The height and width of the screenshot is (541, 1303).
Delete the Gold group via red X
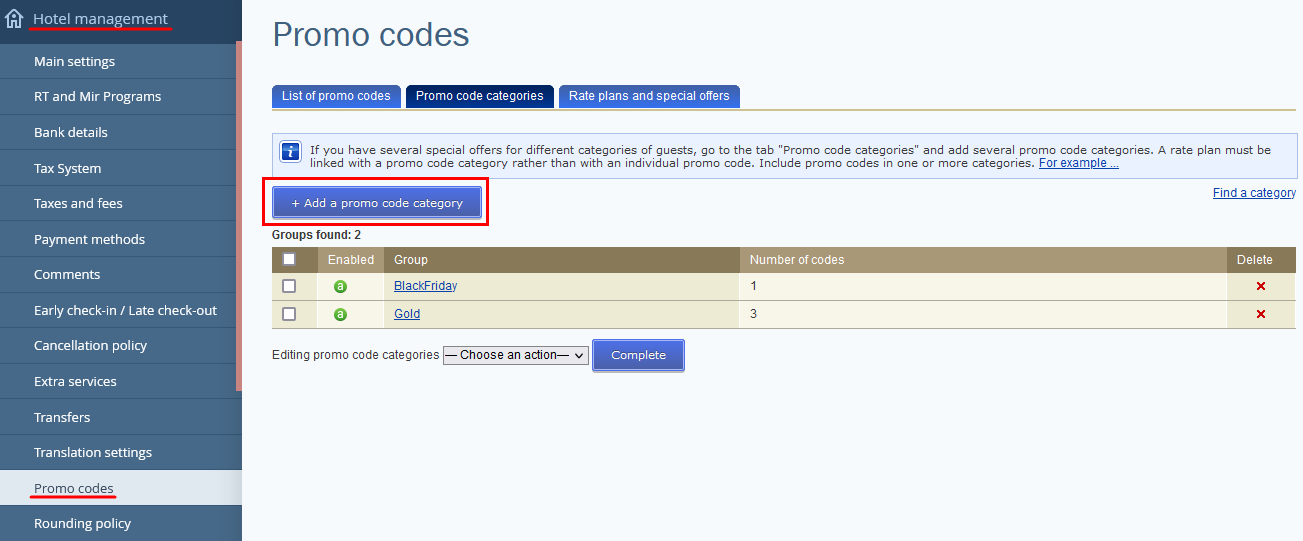1260,314
